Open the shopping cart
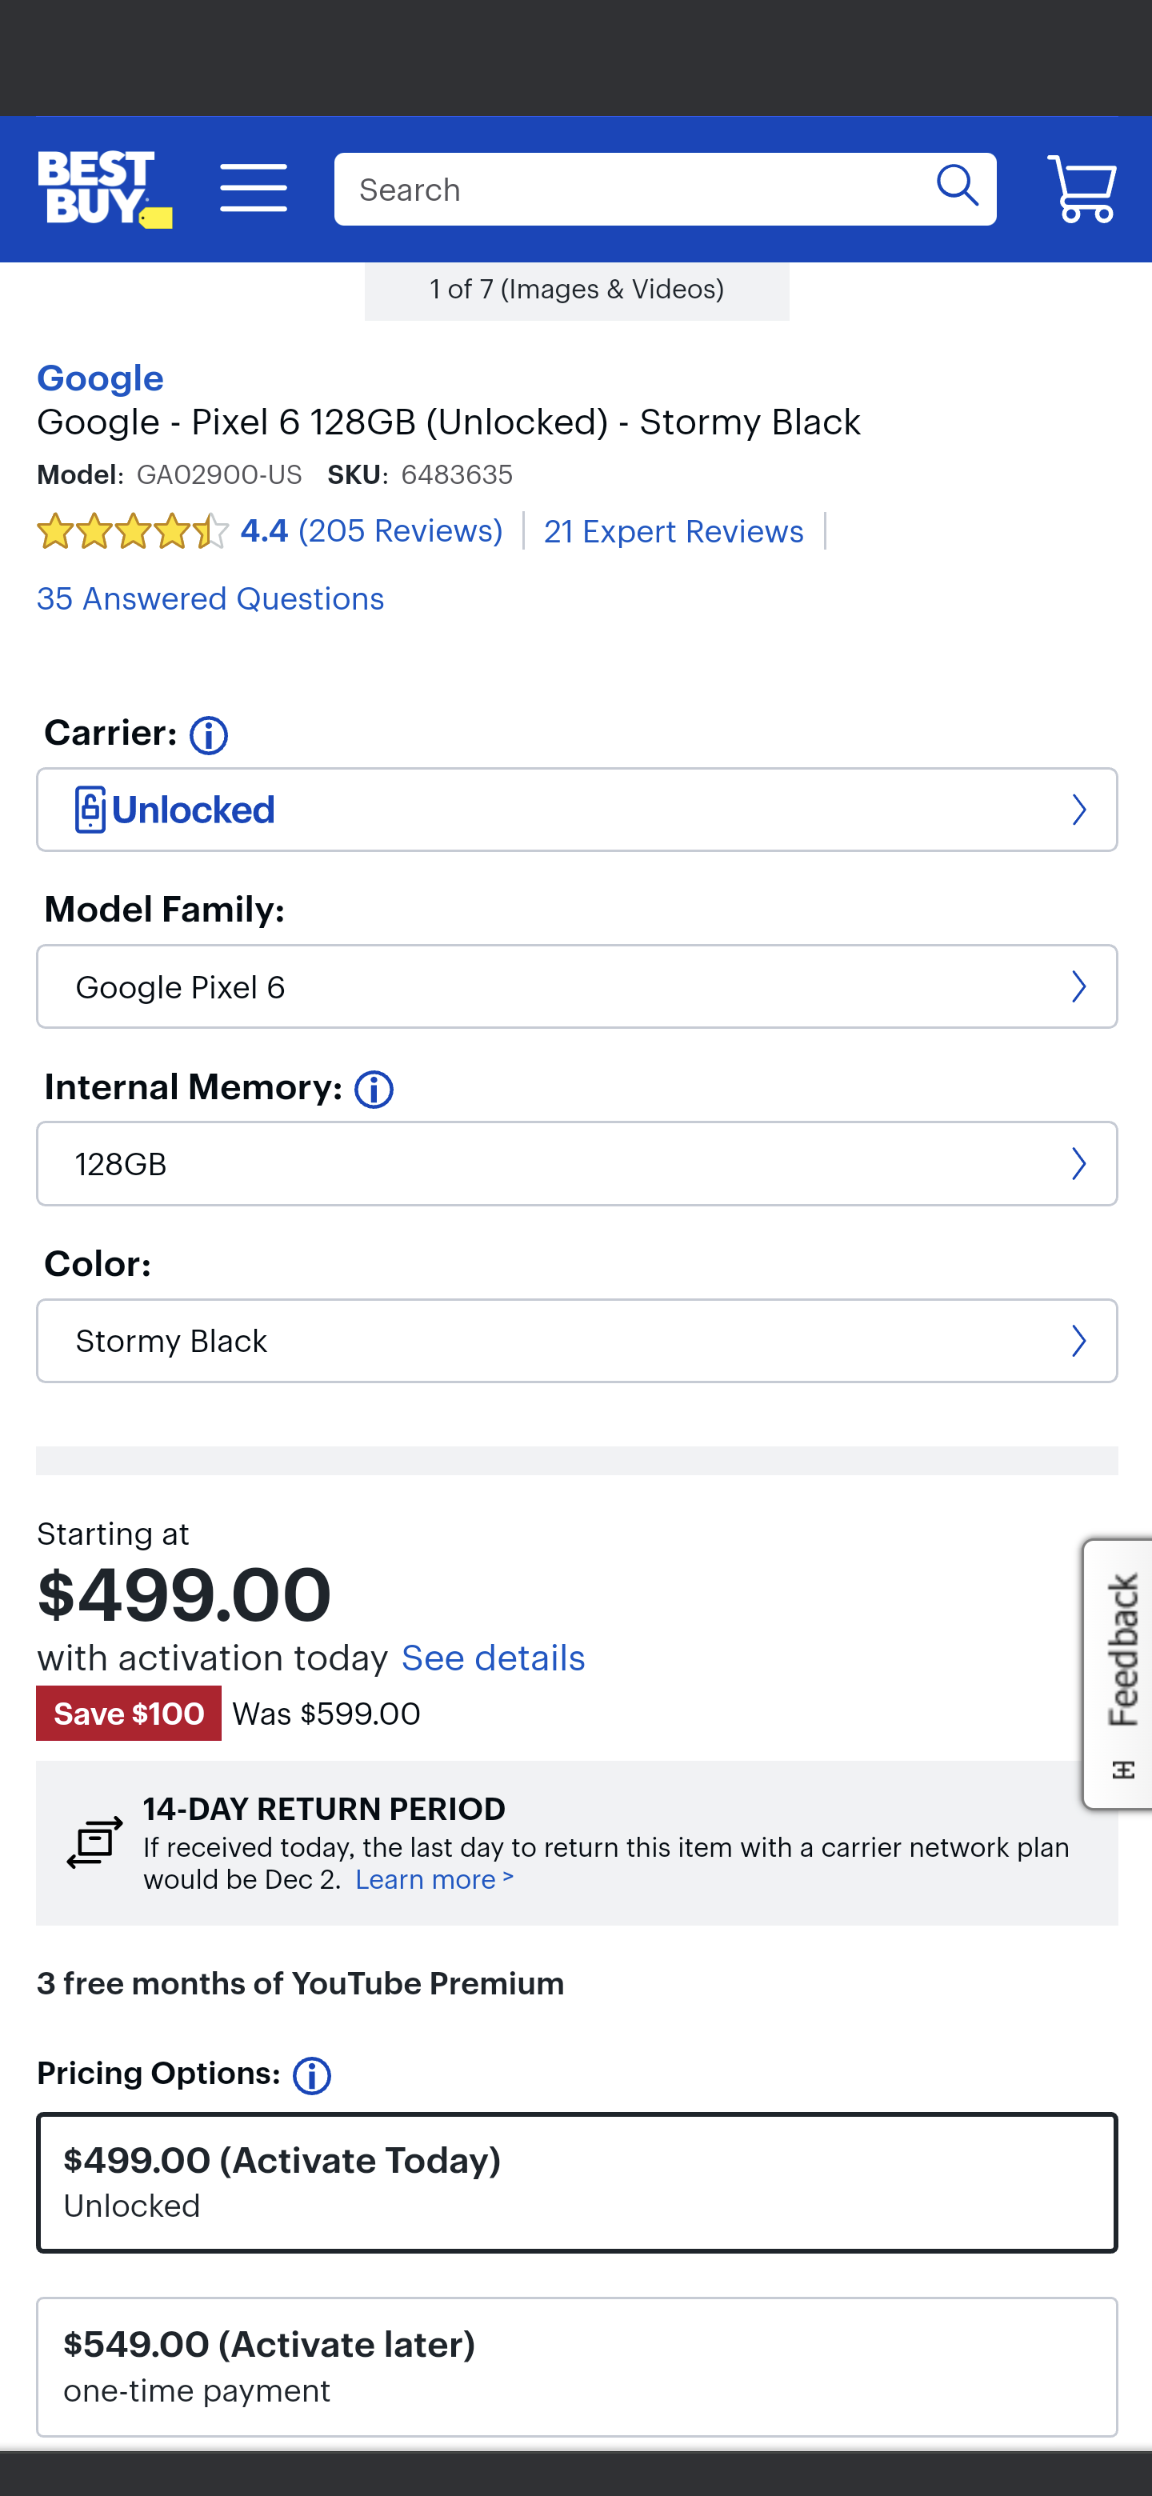The height and width of the screenshot is (2496, 1152). pyautogui.click(x=1081, y=189)
